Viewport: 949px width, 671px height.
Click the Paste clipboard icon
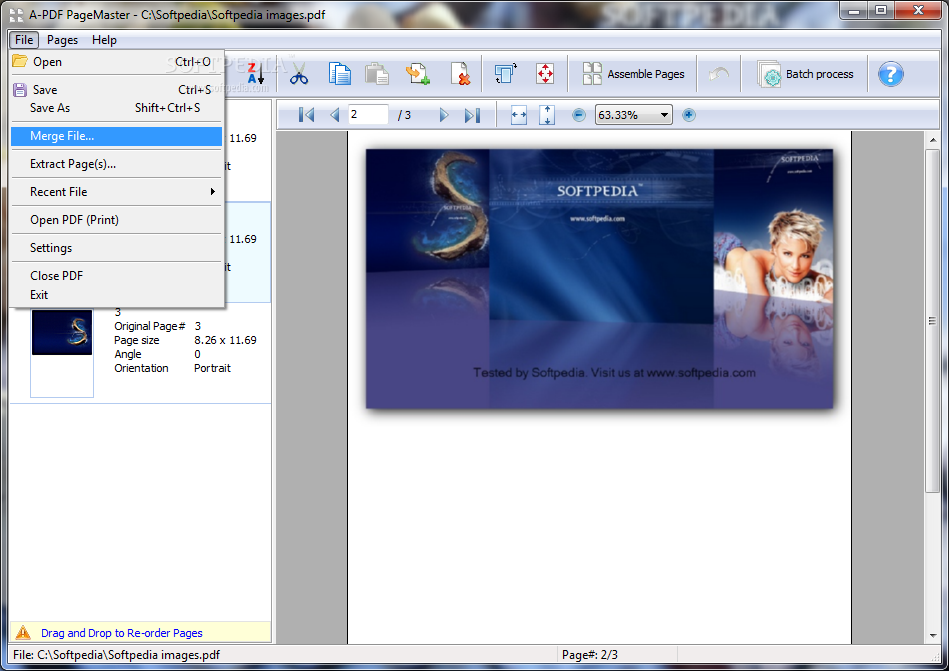(x=377, y=74)
